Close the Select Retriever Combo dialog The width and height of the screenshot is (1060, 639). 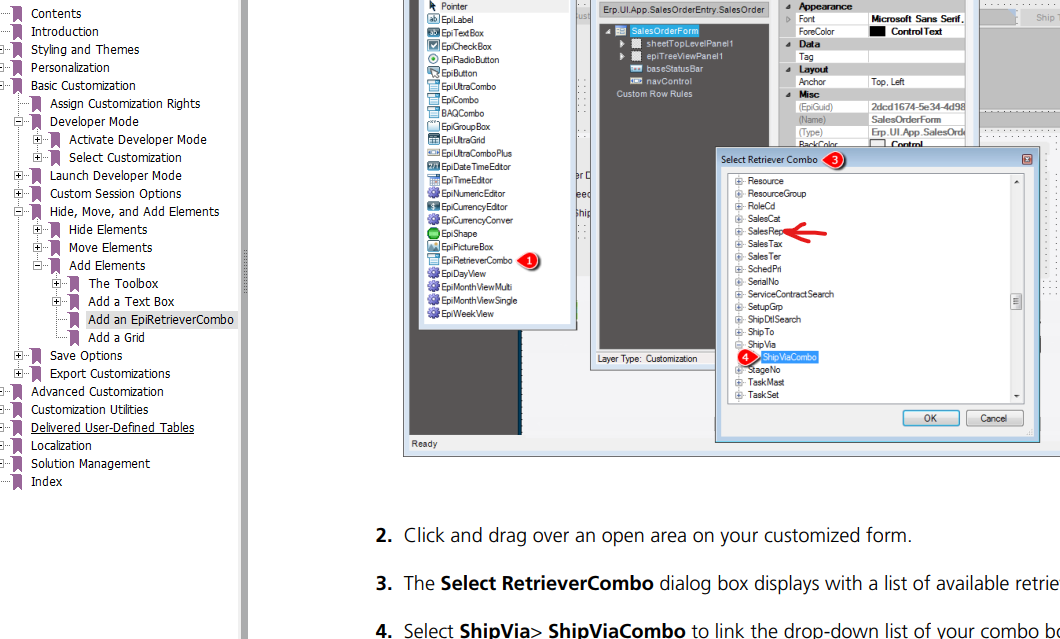coord(1027,160)
